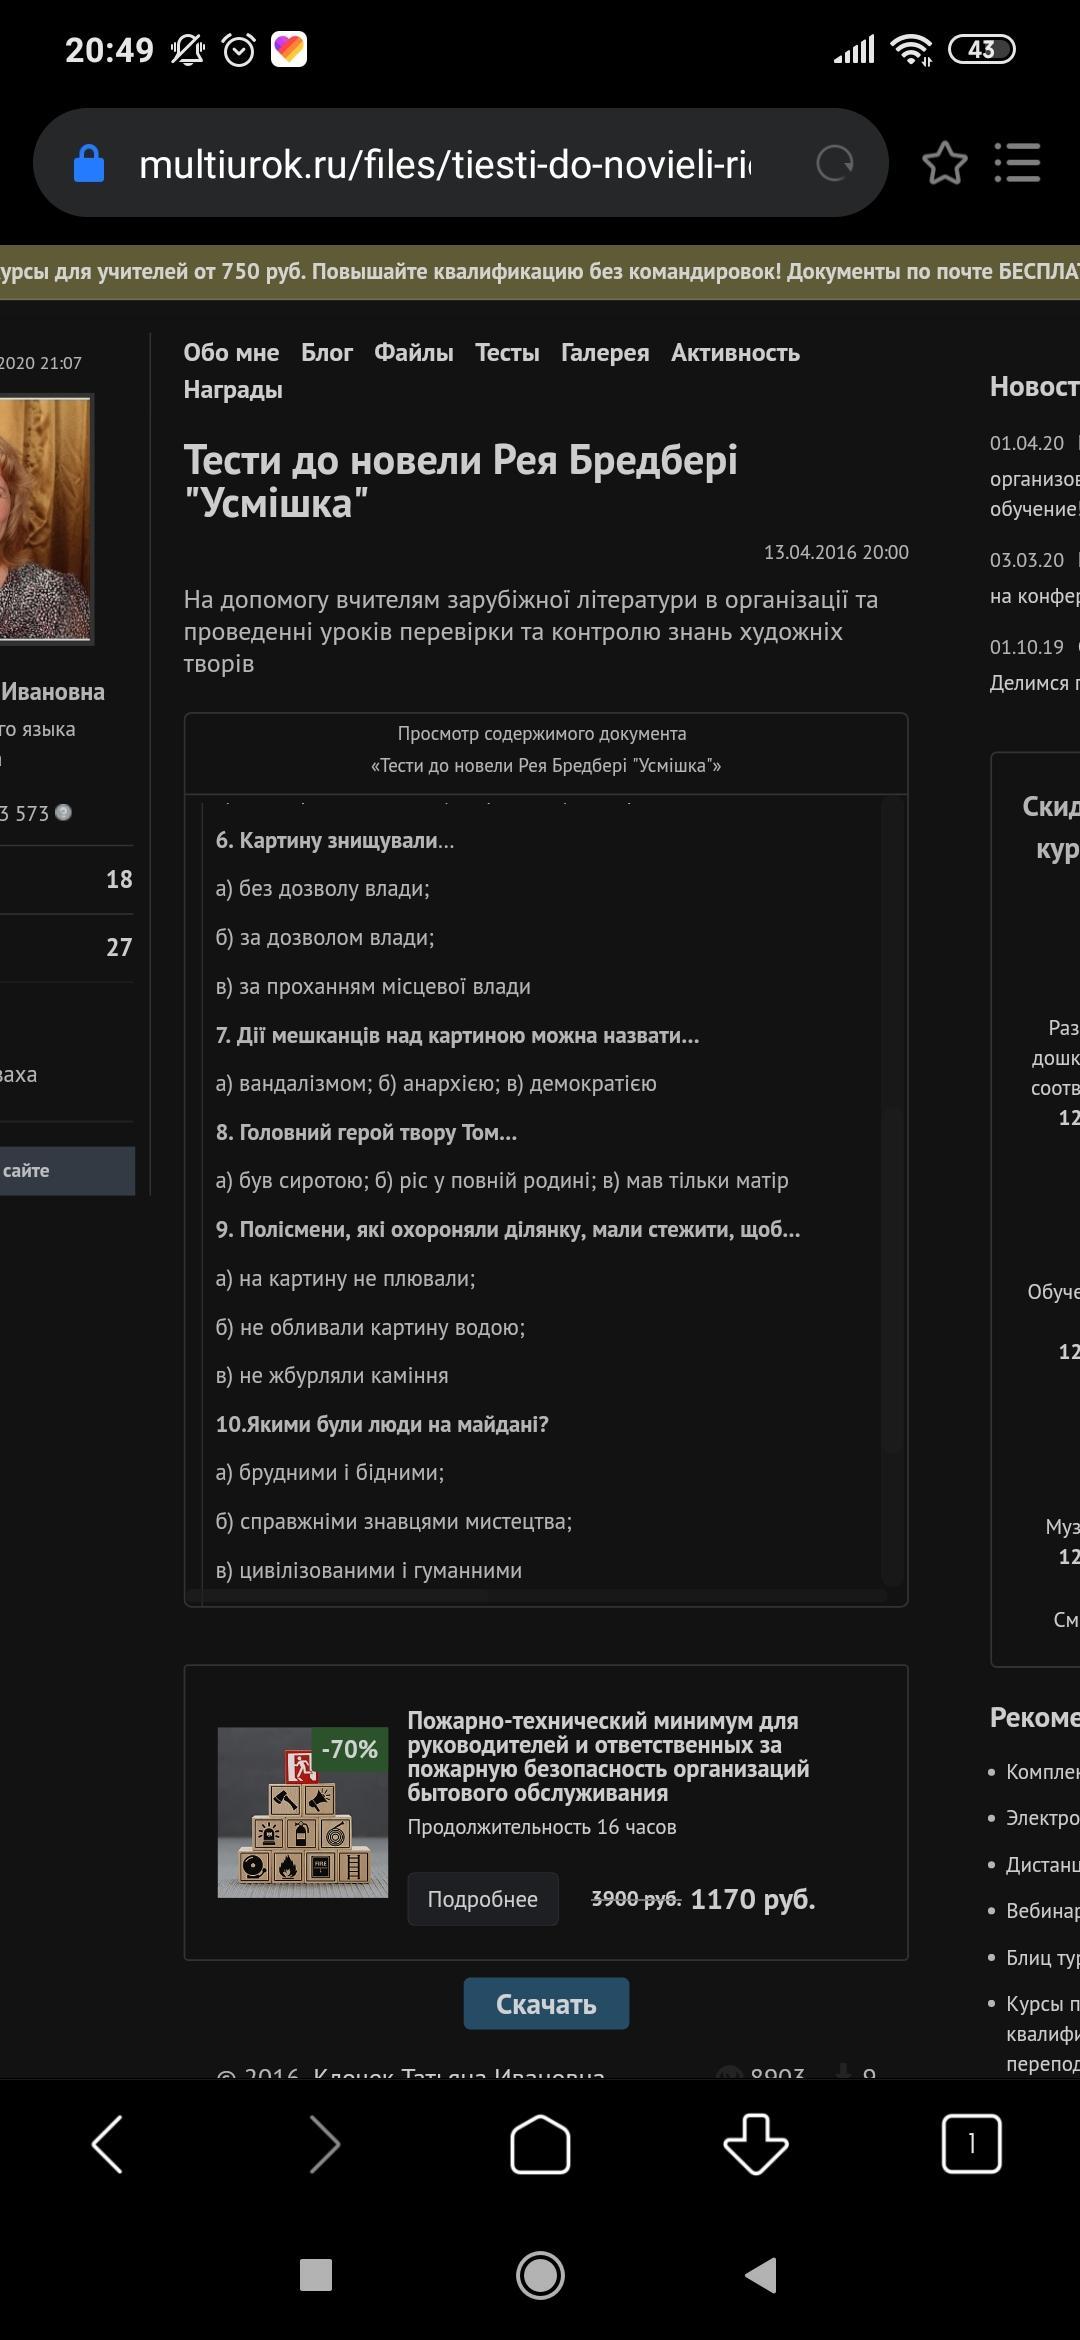The image size is (1080, 2340).
Task: Open the browser menu list icon
Action: [x=1017, y=163]
